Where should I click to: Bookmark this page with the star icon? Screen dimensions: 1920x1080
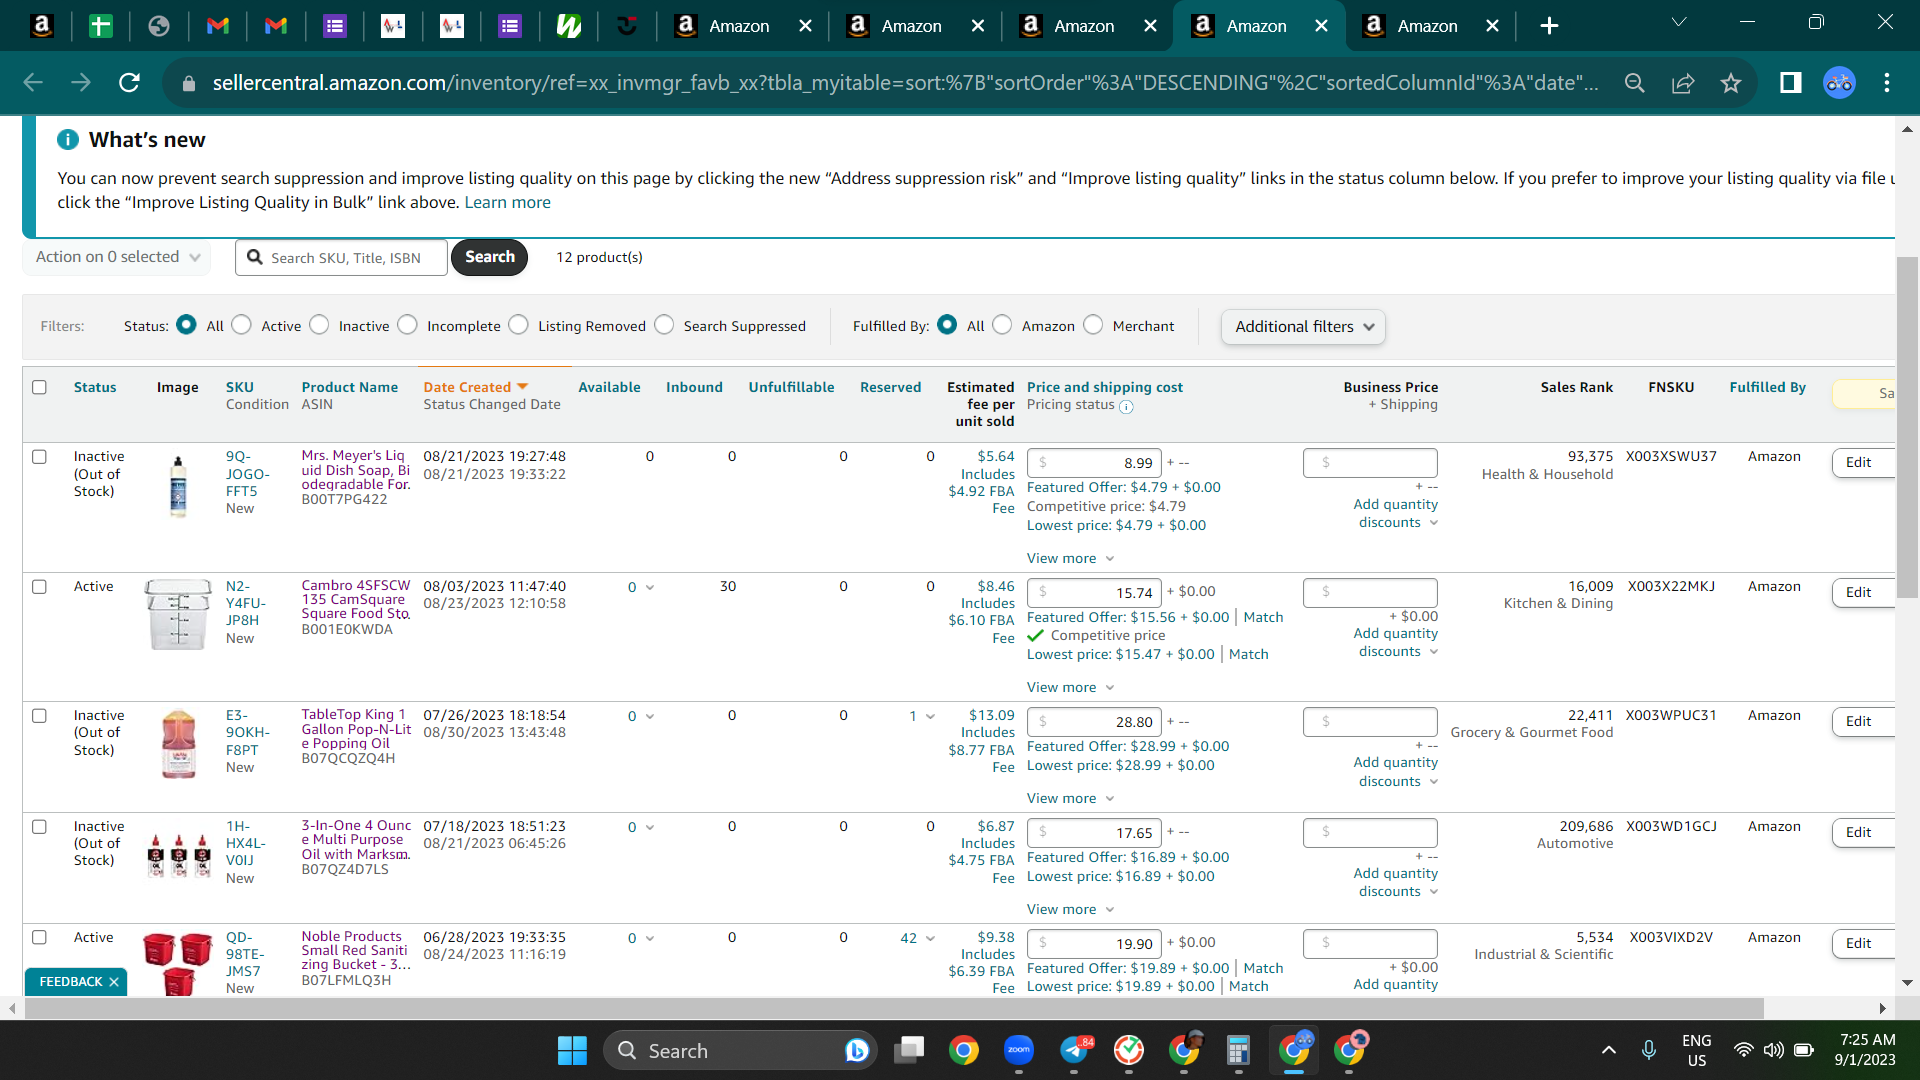pyautogui.click(x=1731, y=83)
